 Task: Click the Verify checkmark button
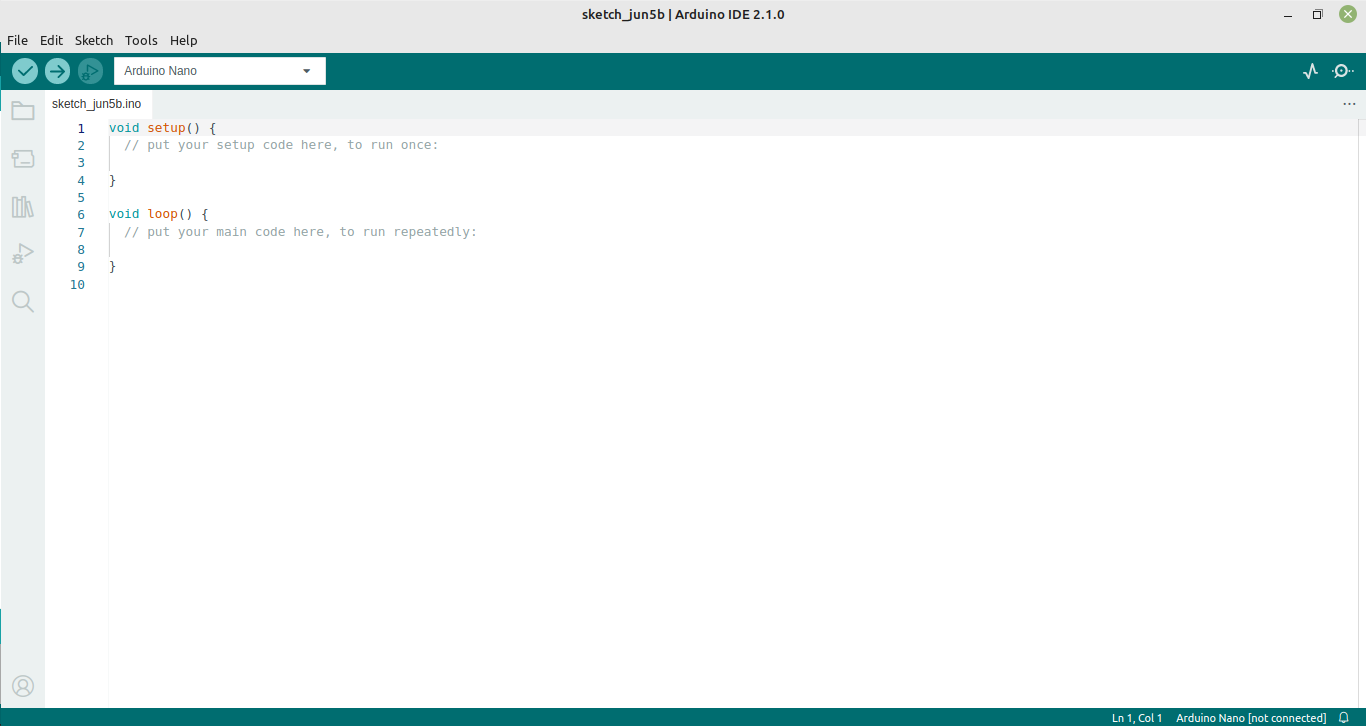pos(25,71)
